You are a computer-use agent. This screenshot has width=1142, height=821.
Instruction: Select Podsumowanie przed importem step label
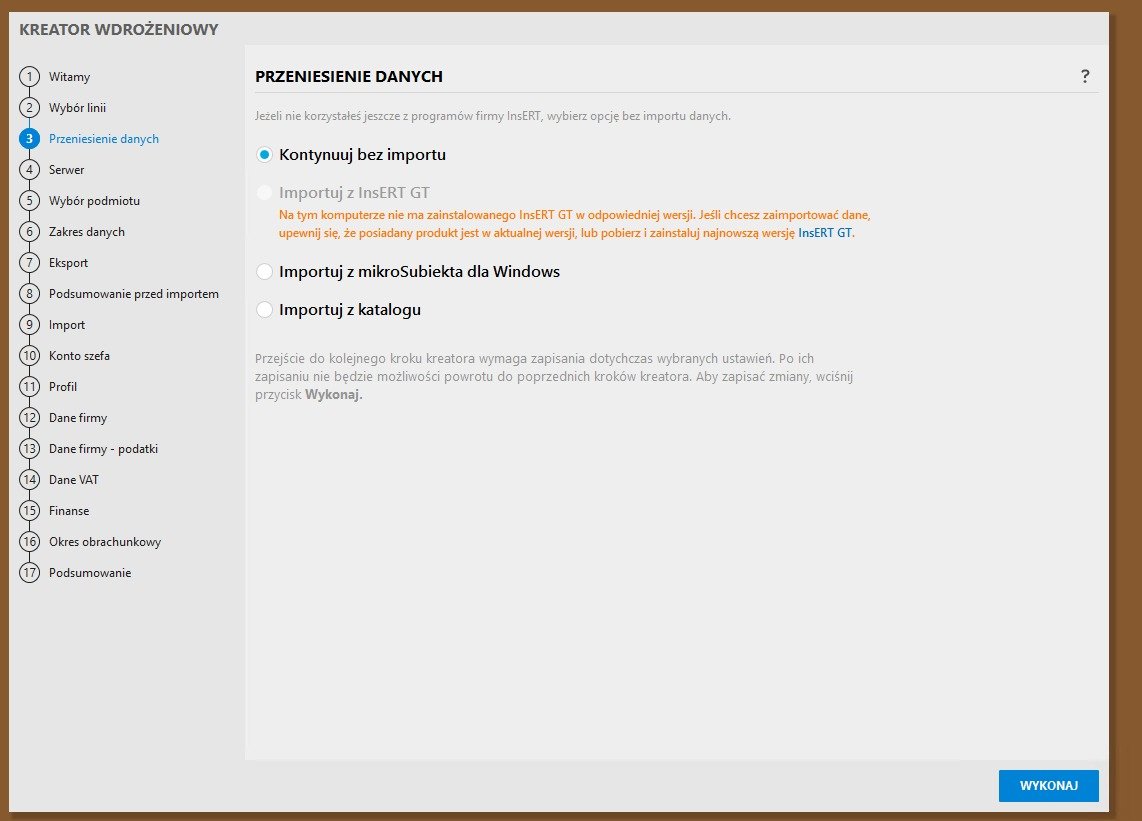pos(133,294)
